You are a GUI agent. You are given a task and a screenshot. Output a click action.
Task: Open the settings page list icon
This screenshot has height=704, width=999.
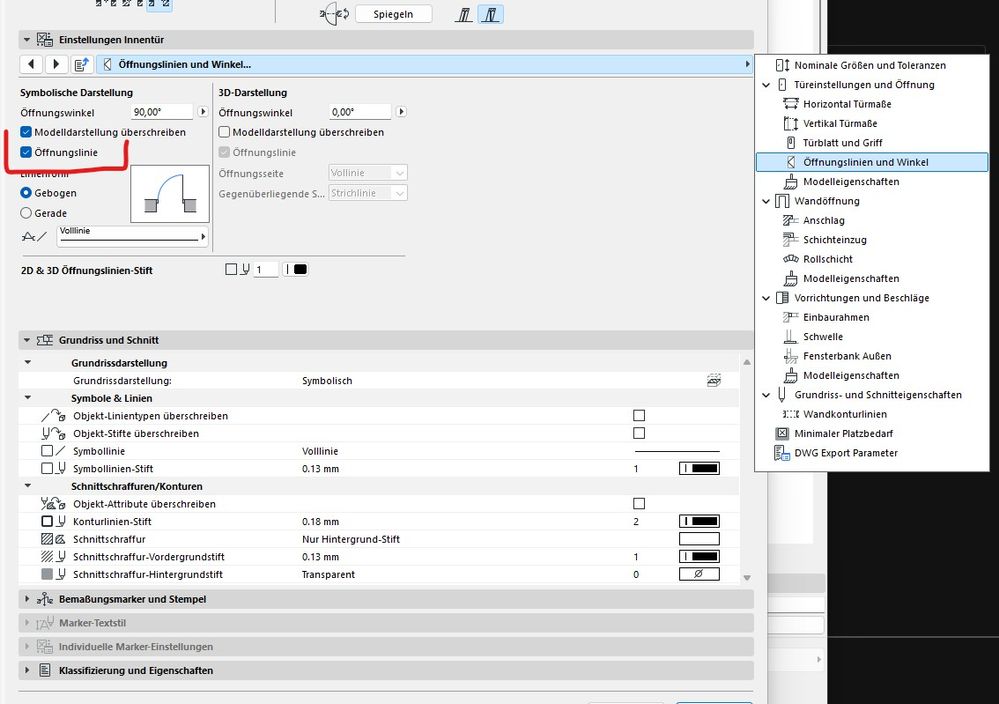pos(82,64)
